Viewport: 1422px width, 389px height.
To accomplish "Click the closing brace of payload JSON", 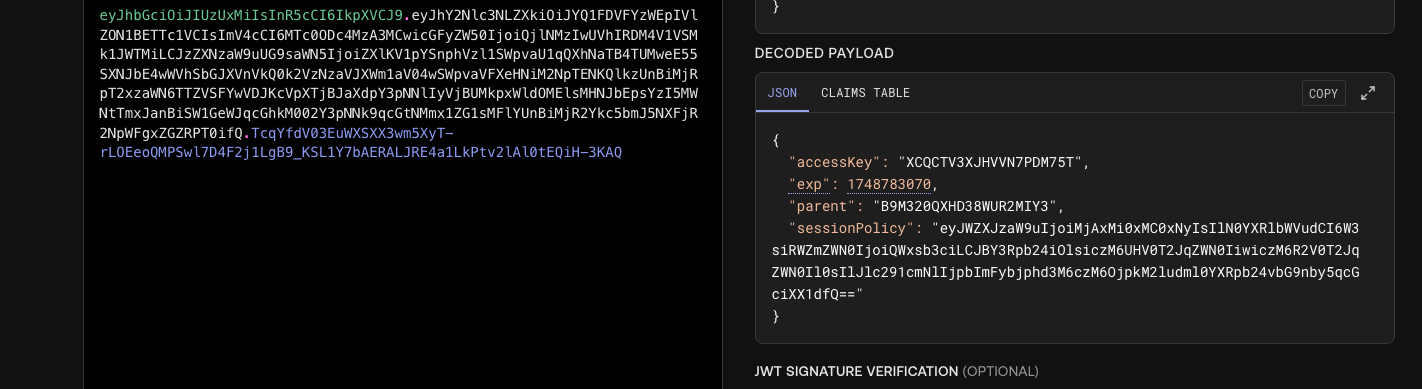I will pyautogui.click(x=776, y=316).
